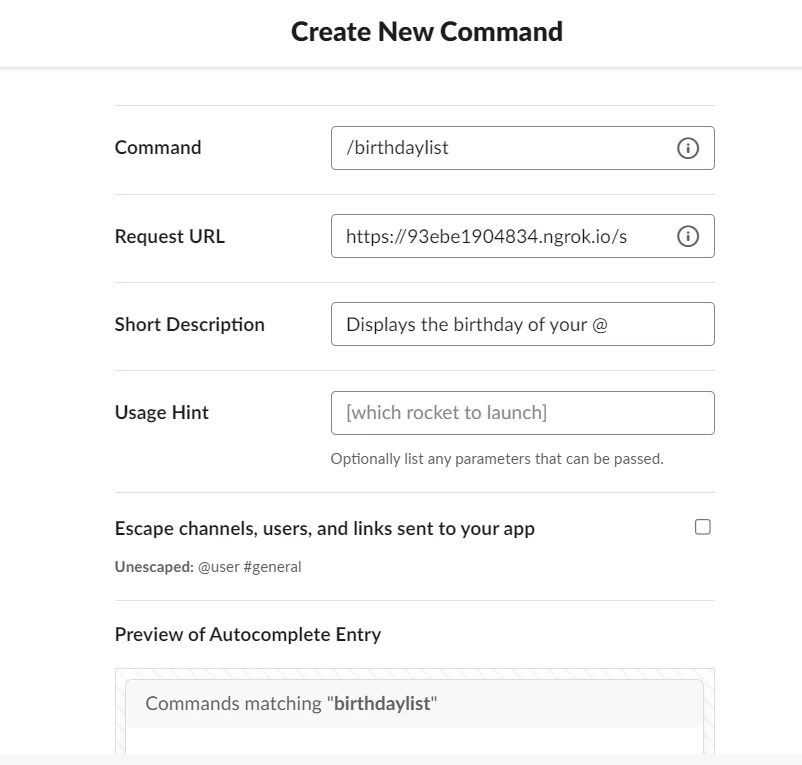
Task: Click the "Unescaped:" label text
Action: pyautogui.click(x=153, y=567)
